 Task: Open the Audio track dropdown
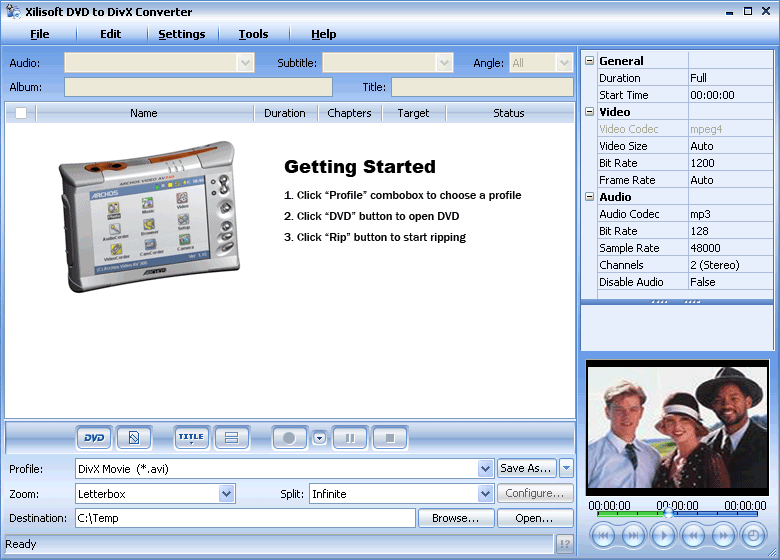tap(245, 63)
